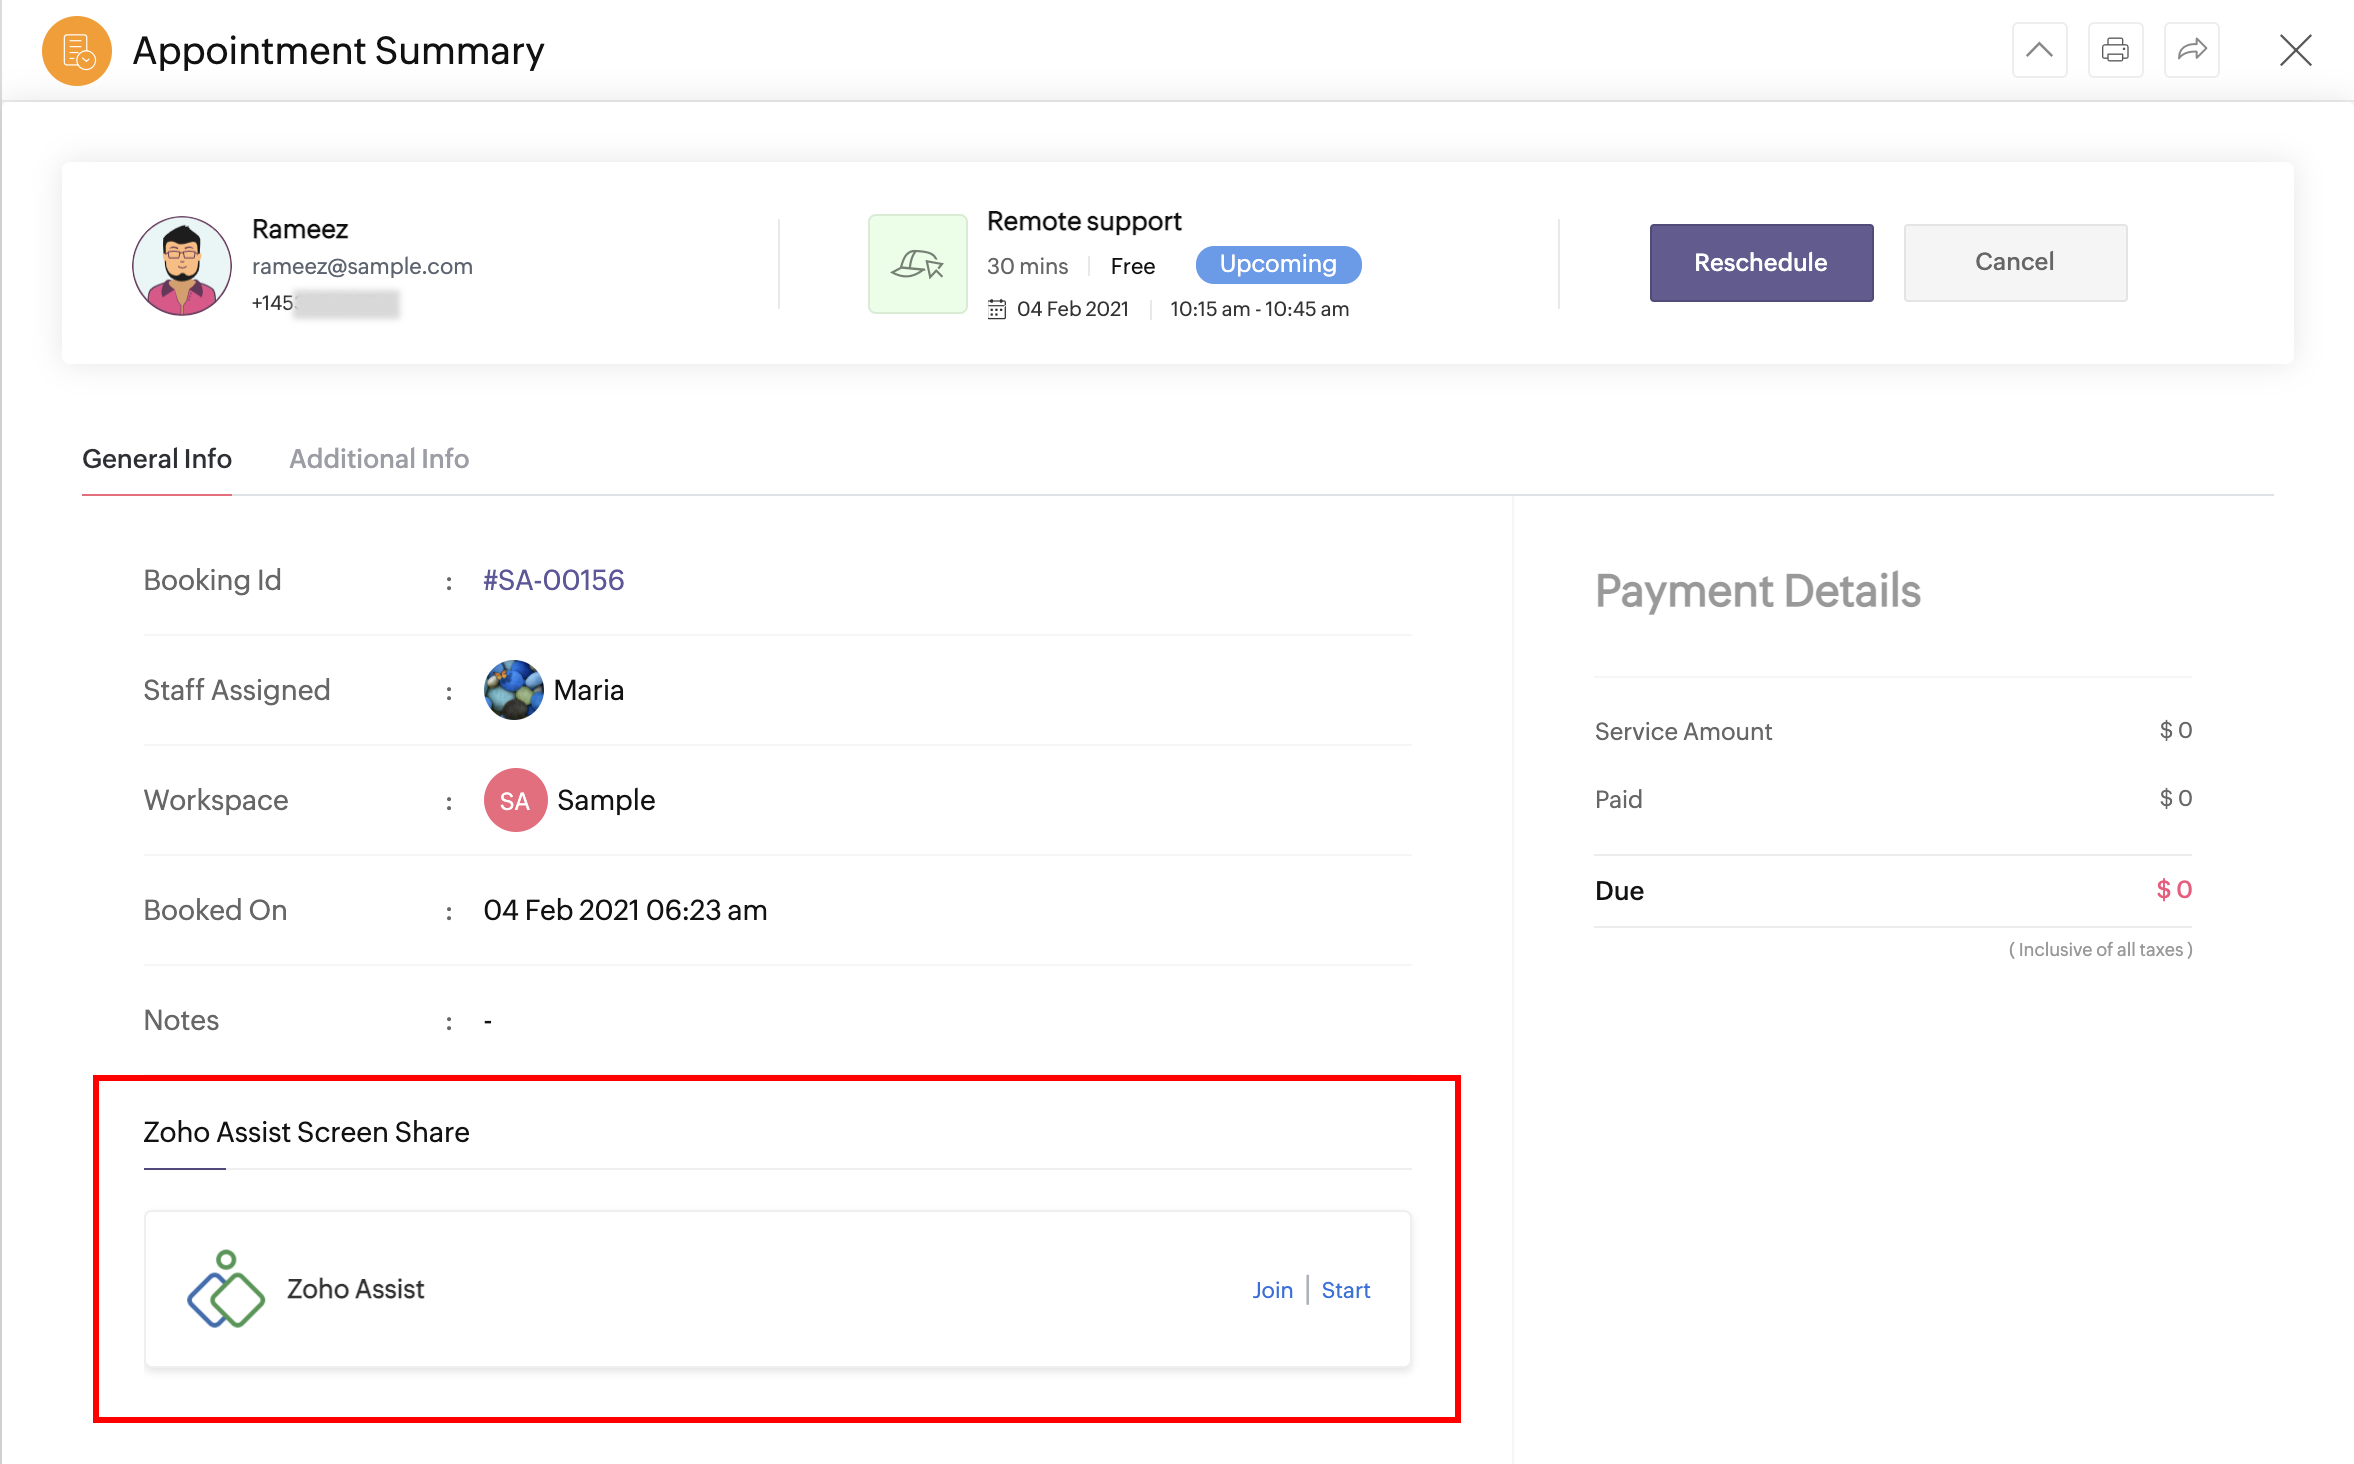The image size is (2354, 1464).
Task: Select the General Info tab
Action: [156, 459]
